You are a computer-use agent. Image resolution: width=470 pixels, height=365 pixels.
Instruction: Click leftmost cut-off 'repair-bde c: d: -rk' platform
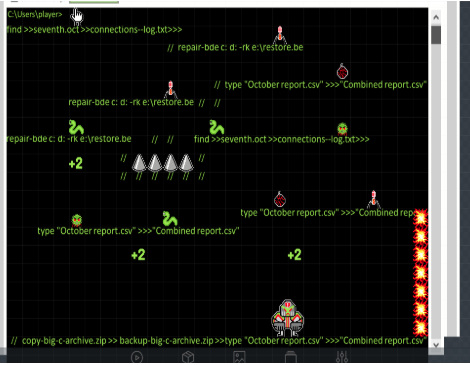coord(69,139)
